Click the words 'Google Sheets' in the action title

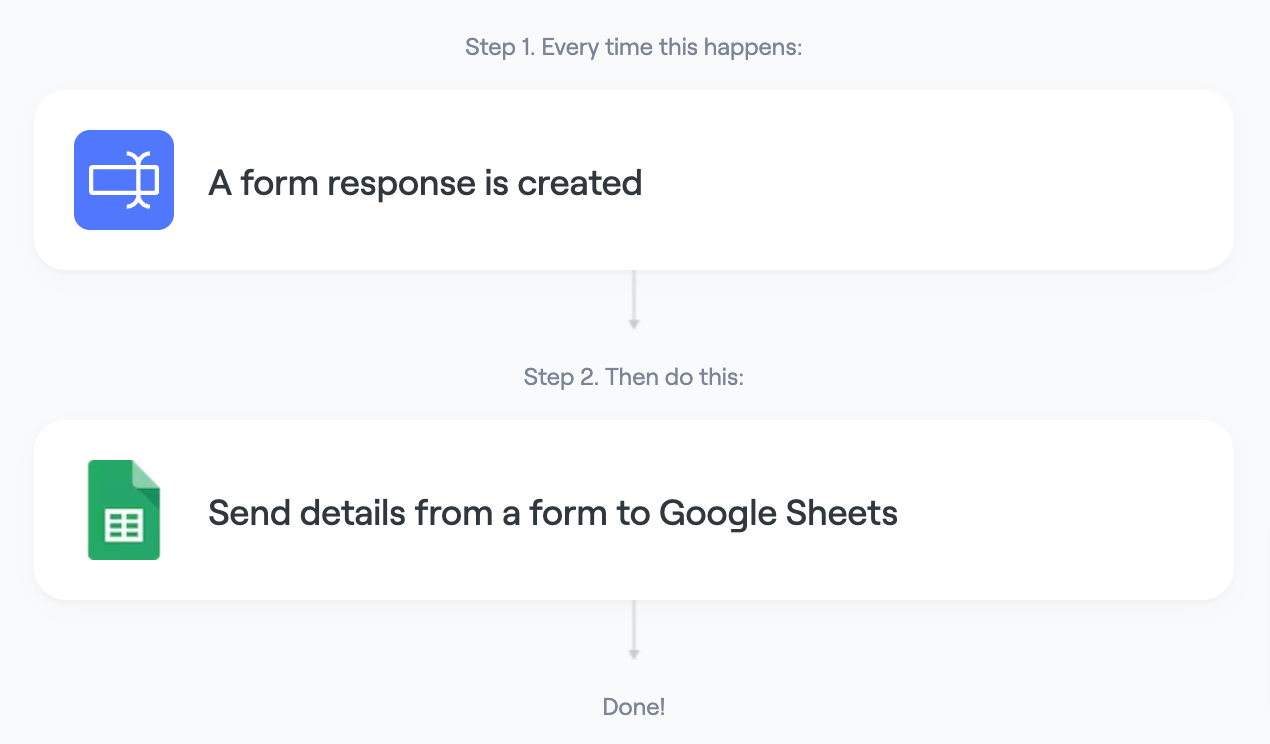pyautogui.click(x=778, y=514)
